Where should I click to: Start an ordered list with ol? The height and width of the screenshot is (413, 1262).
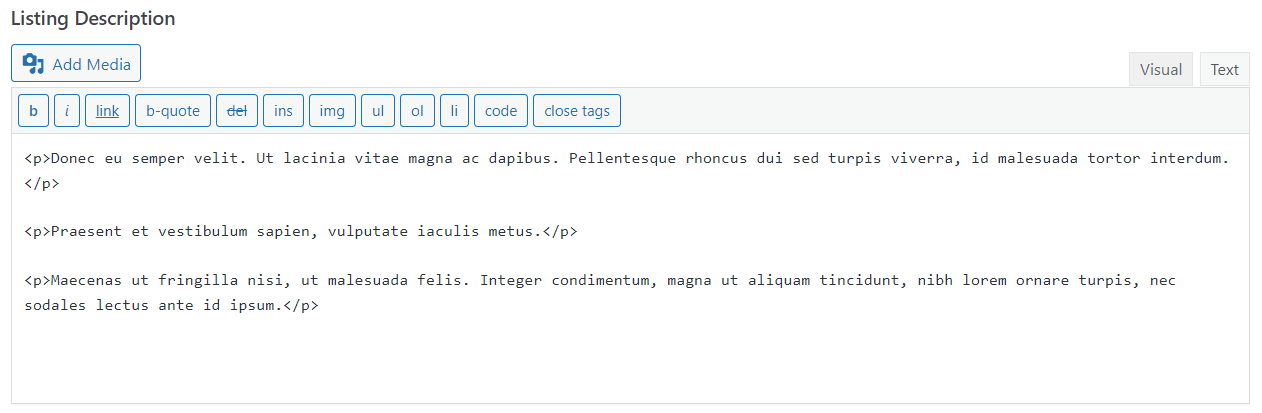coord(417,111)
